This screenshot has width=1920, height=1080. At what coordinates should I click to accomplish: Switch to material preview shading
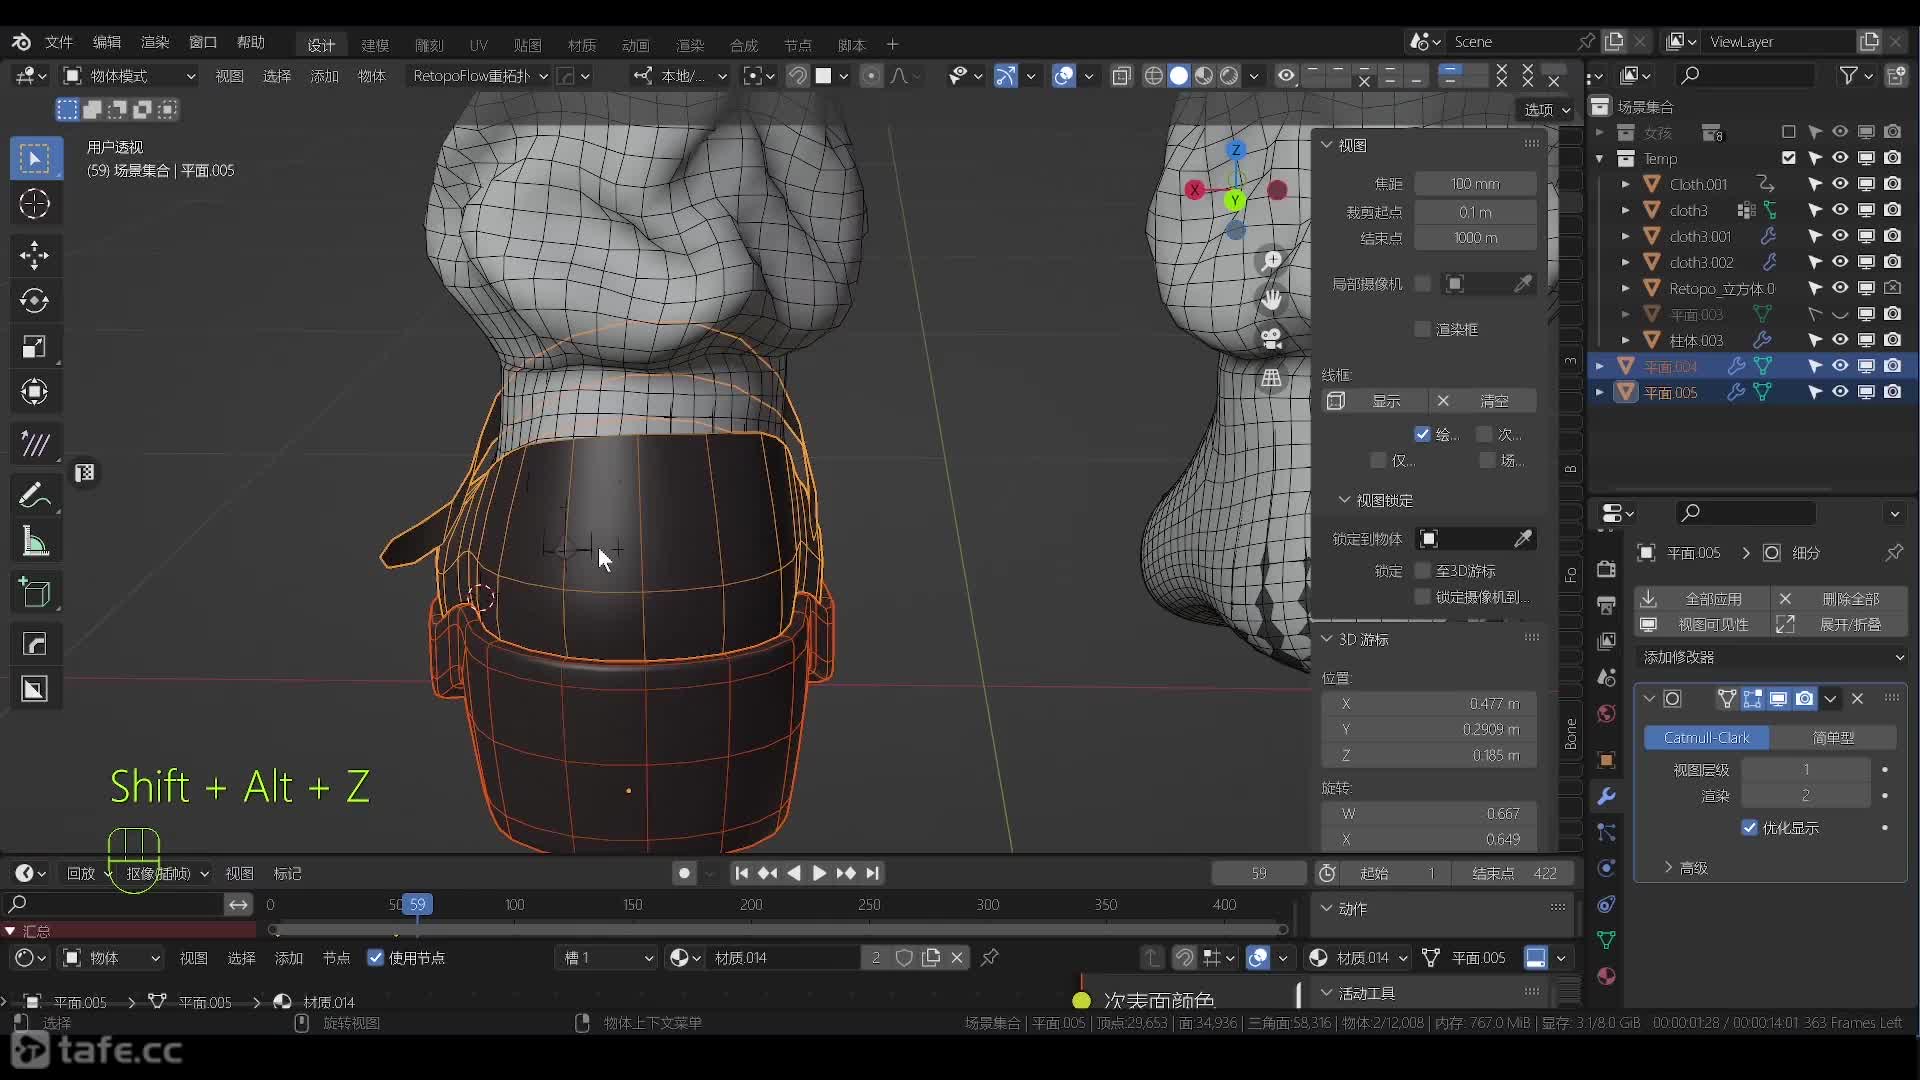(1204, 76)
